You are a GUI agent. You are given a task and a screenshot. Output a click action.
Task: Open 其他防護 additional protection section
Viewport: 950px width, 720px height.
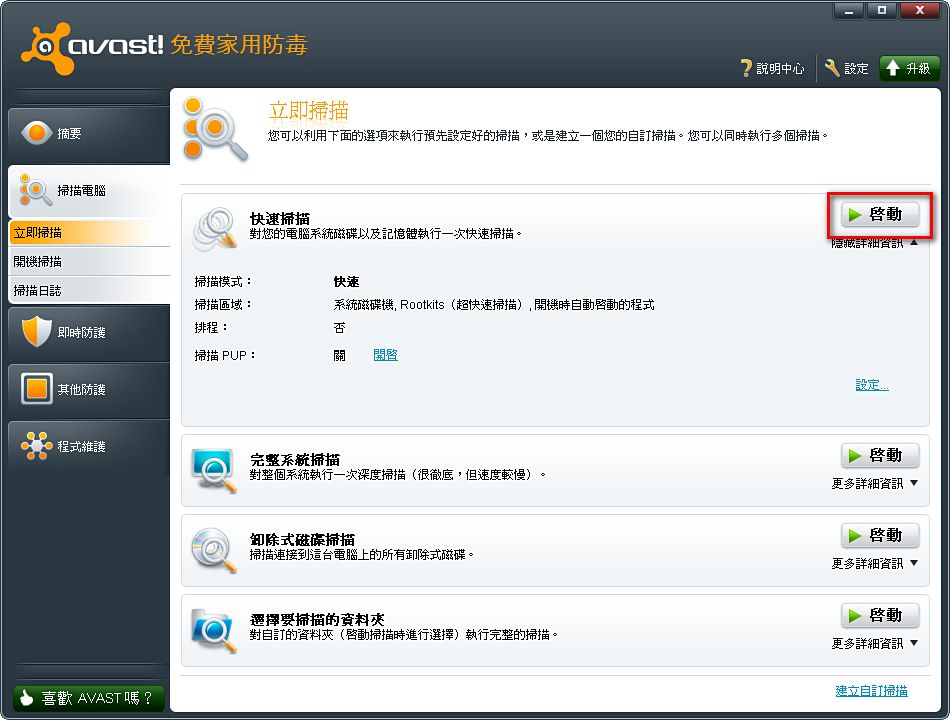tap(89, 389)
